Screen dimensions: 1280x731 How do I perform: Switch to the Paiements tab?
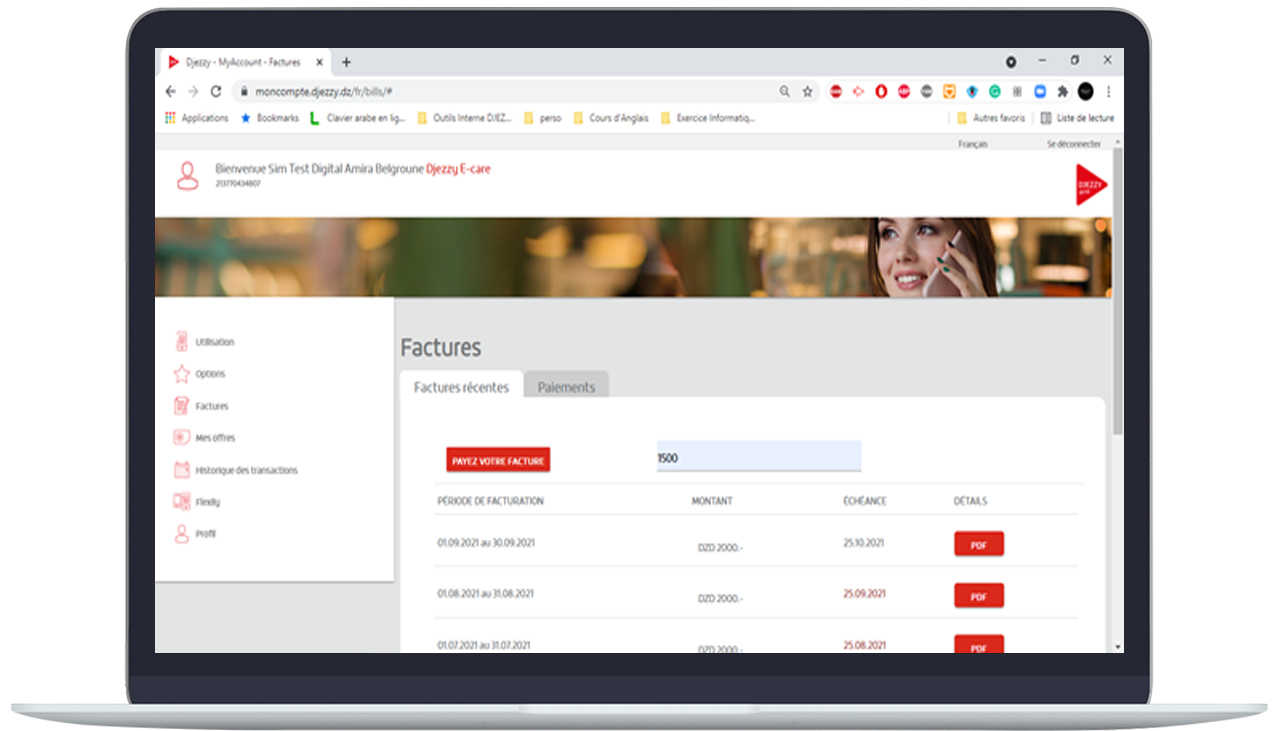pyautogui.click(x=566, y=387)
